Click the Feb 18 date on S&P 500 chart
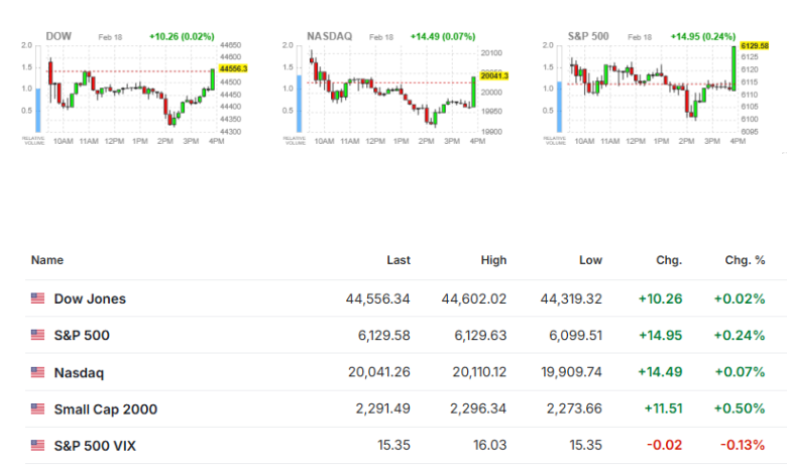 tap(640, 37)
